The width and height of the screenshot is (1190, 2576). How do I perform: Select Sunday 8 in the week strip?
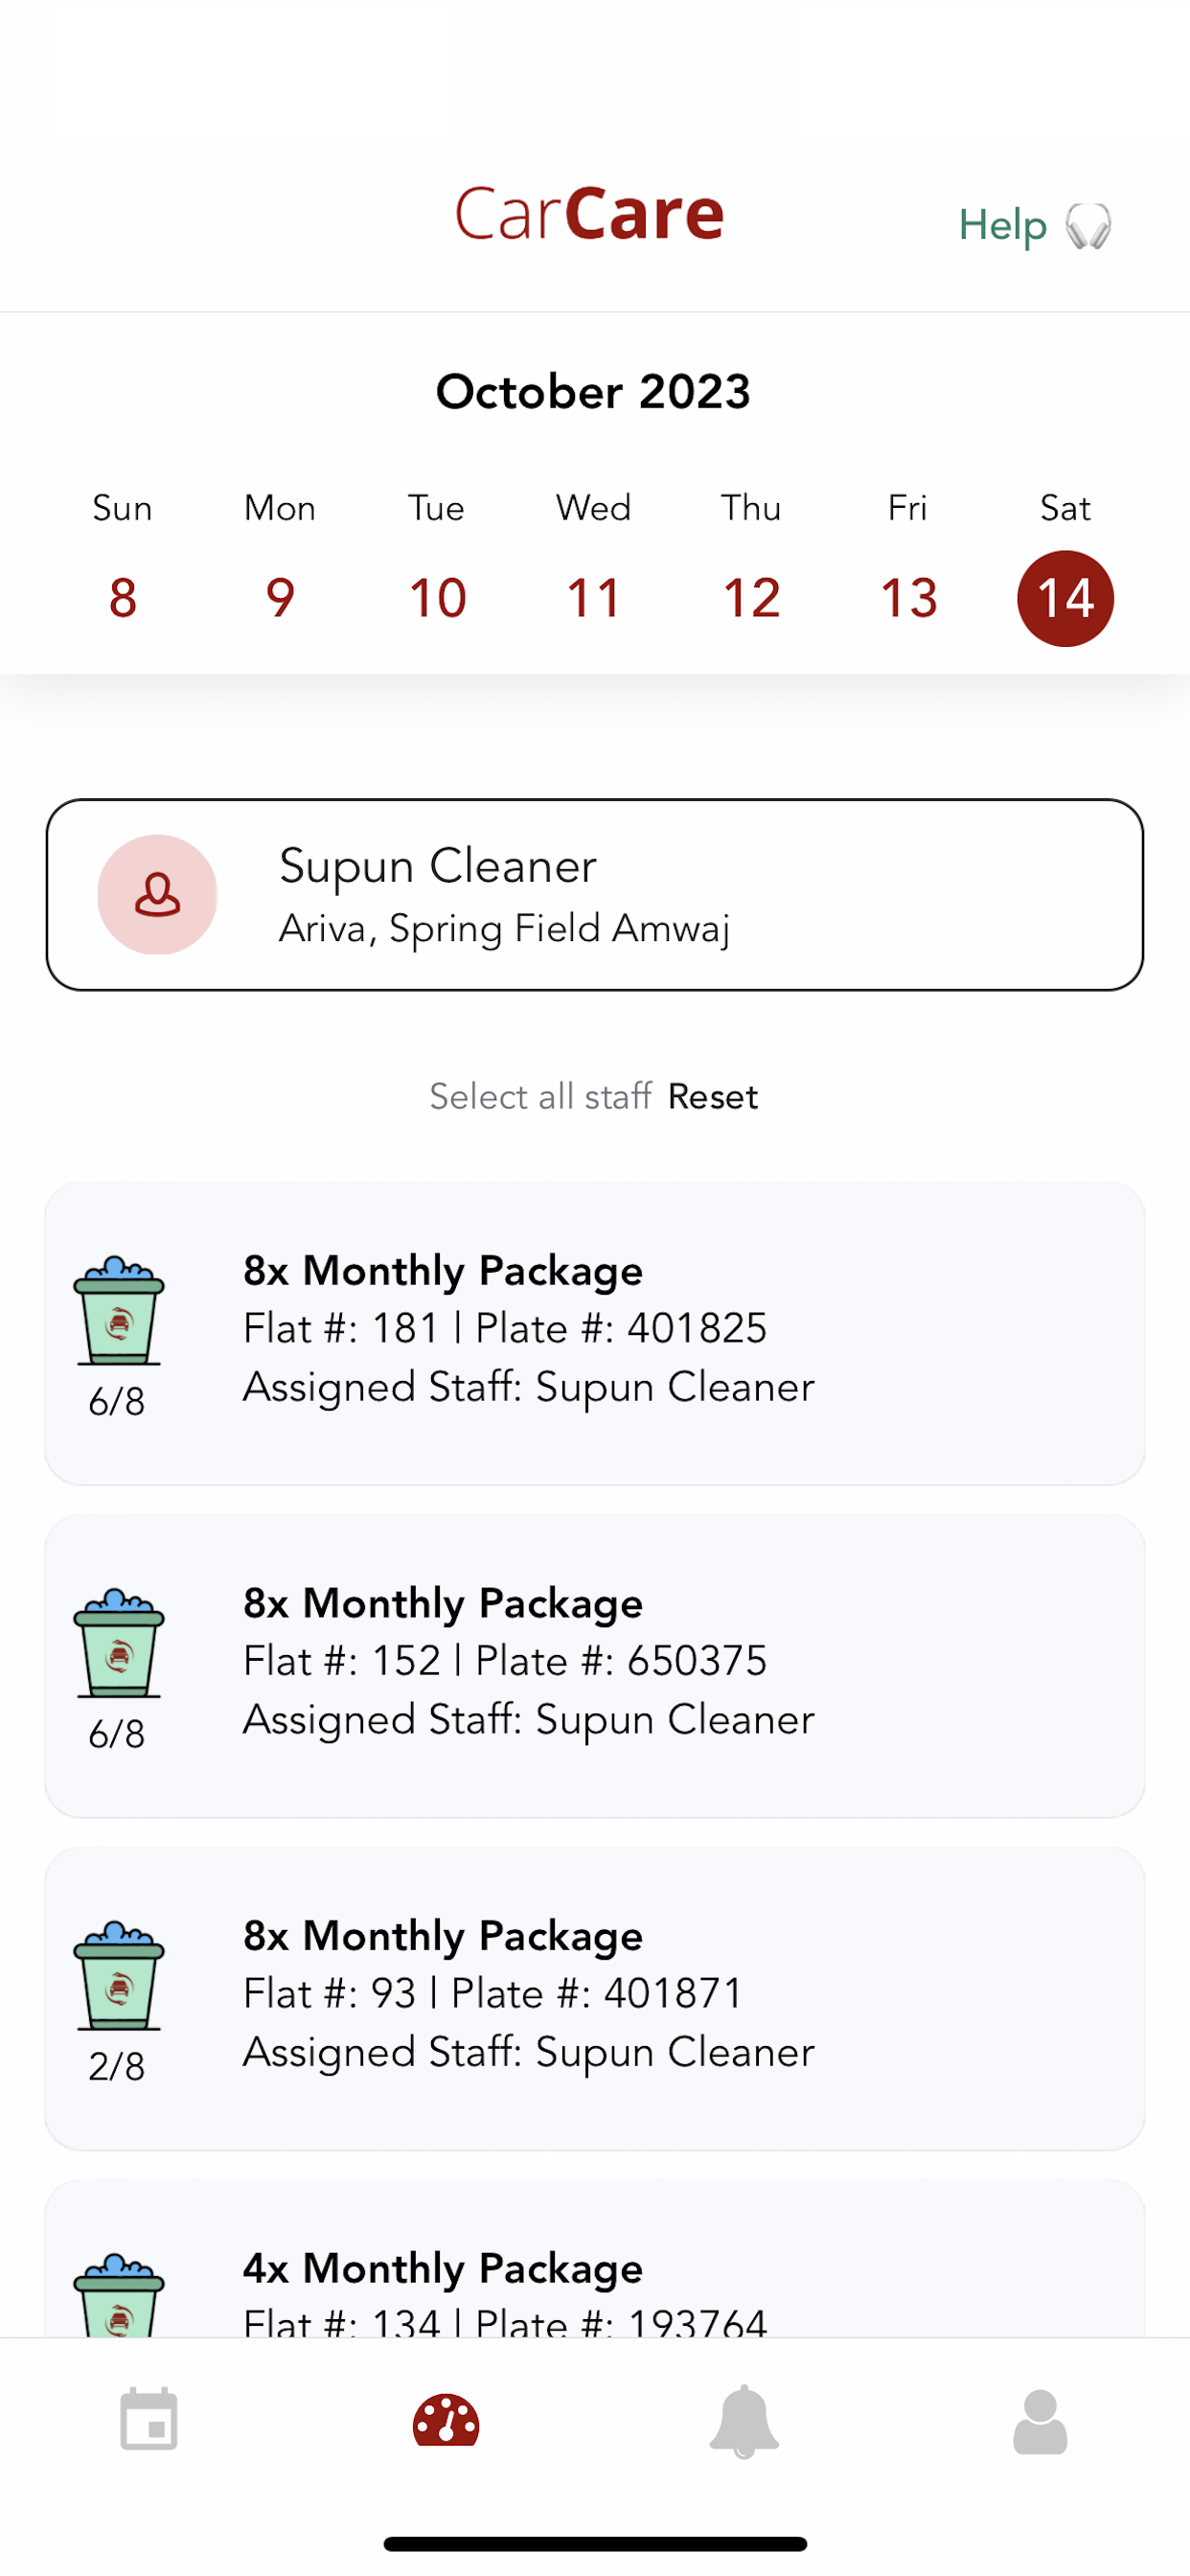click(122, 598)
